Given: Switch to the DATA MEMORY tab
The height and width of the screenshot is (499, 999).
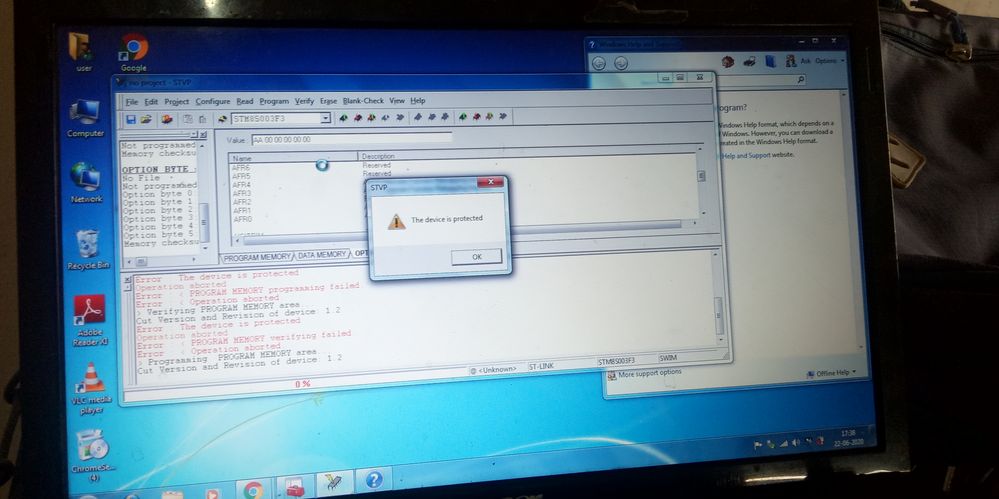Looking at the screenshot, I should 322,255.
